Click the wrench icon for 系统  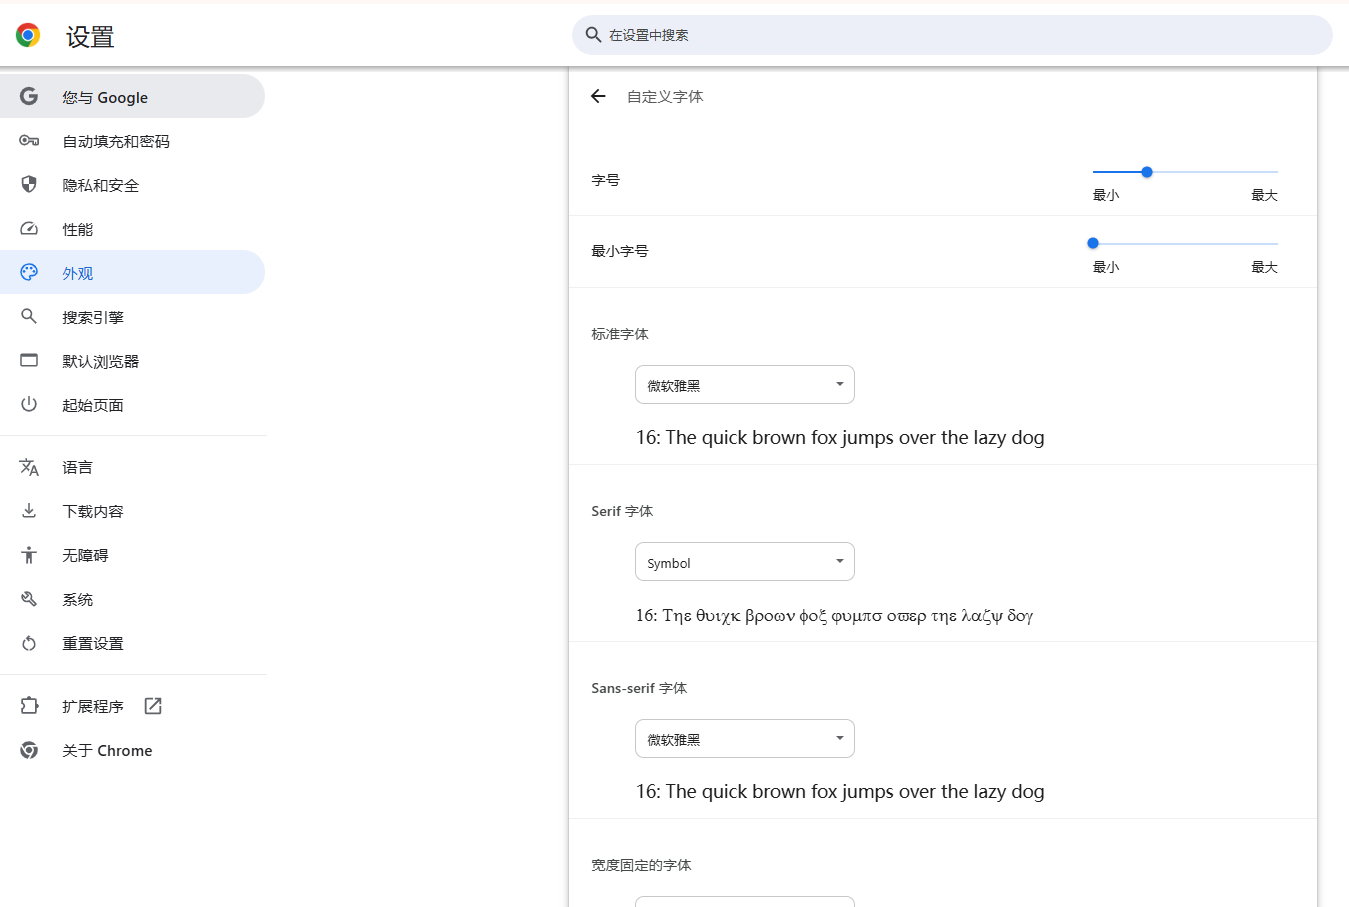[29, 599]
